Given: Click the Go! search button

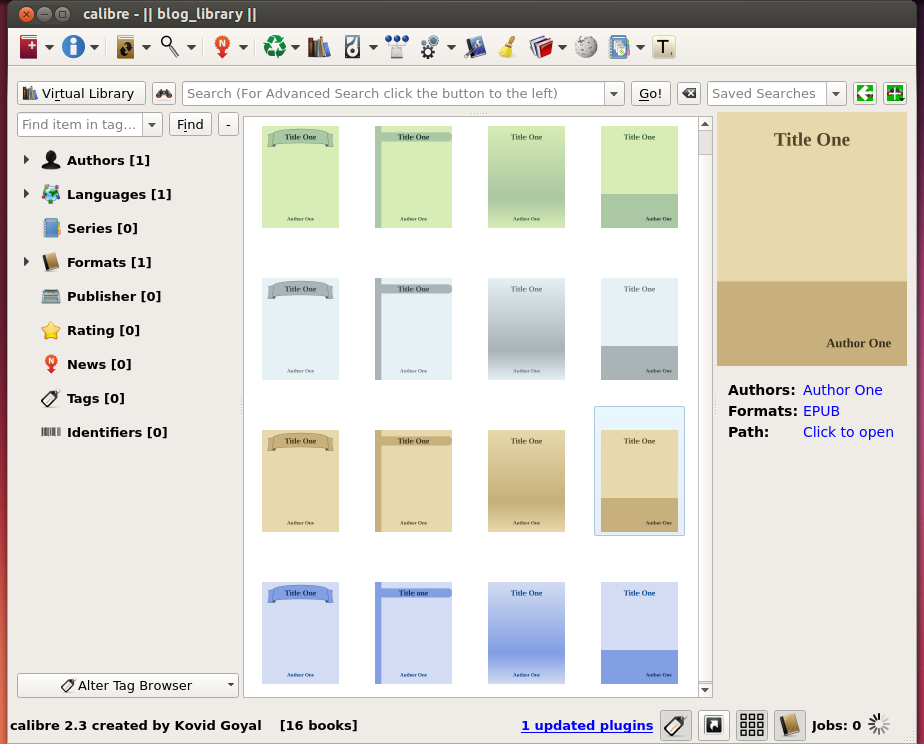Looking at the screenshot, I should pos(651,94).
